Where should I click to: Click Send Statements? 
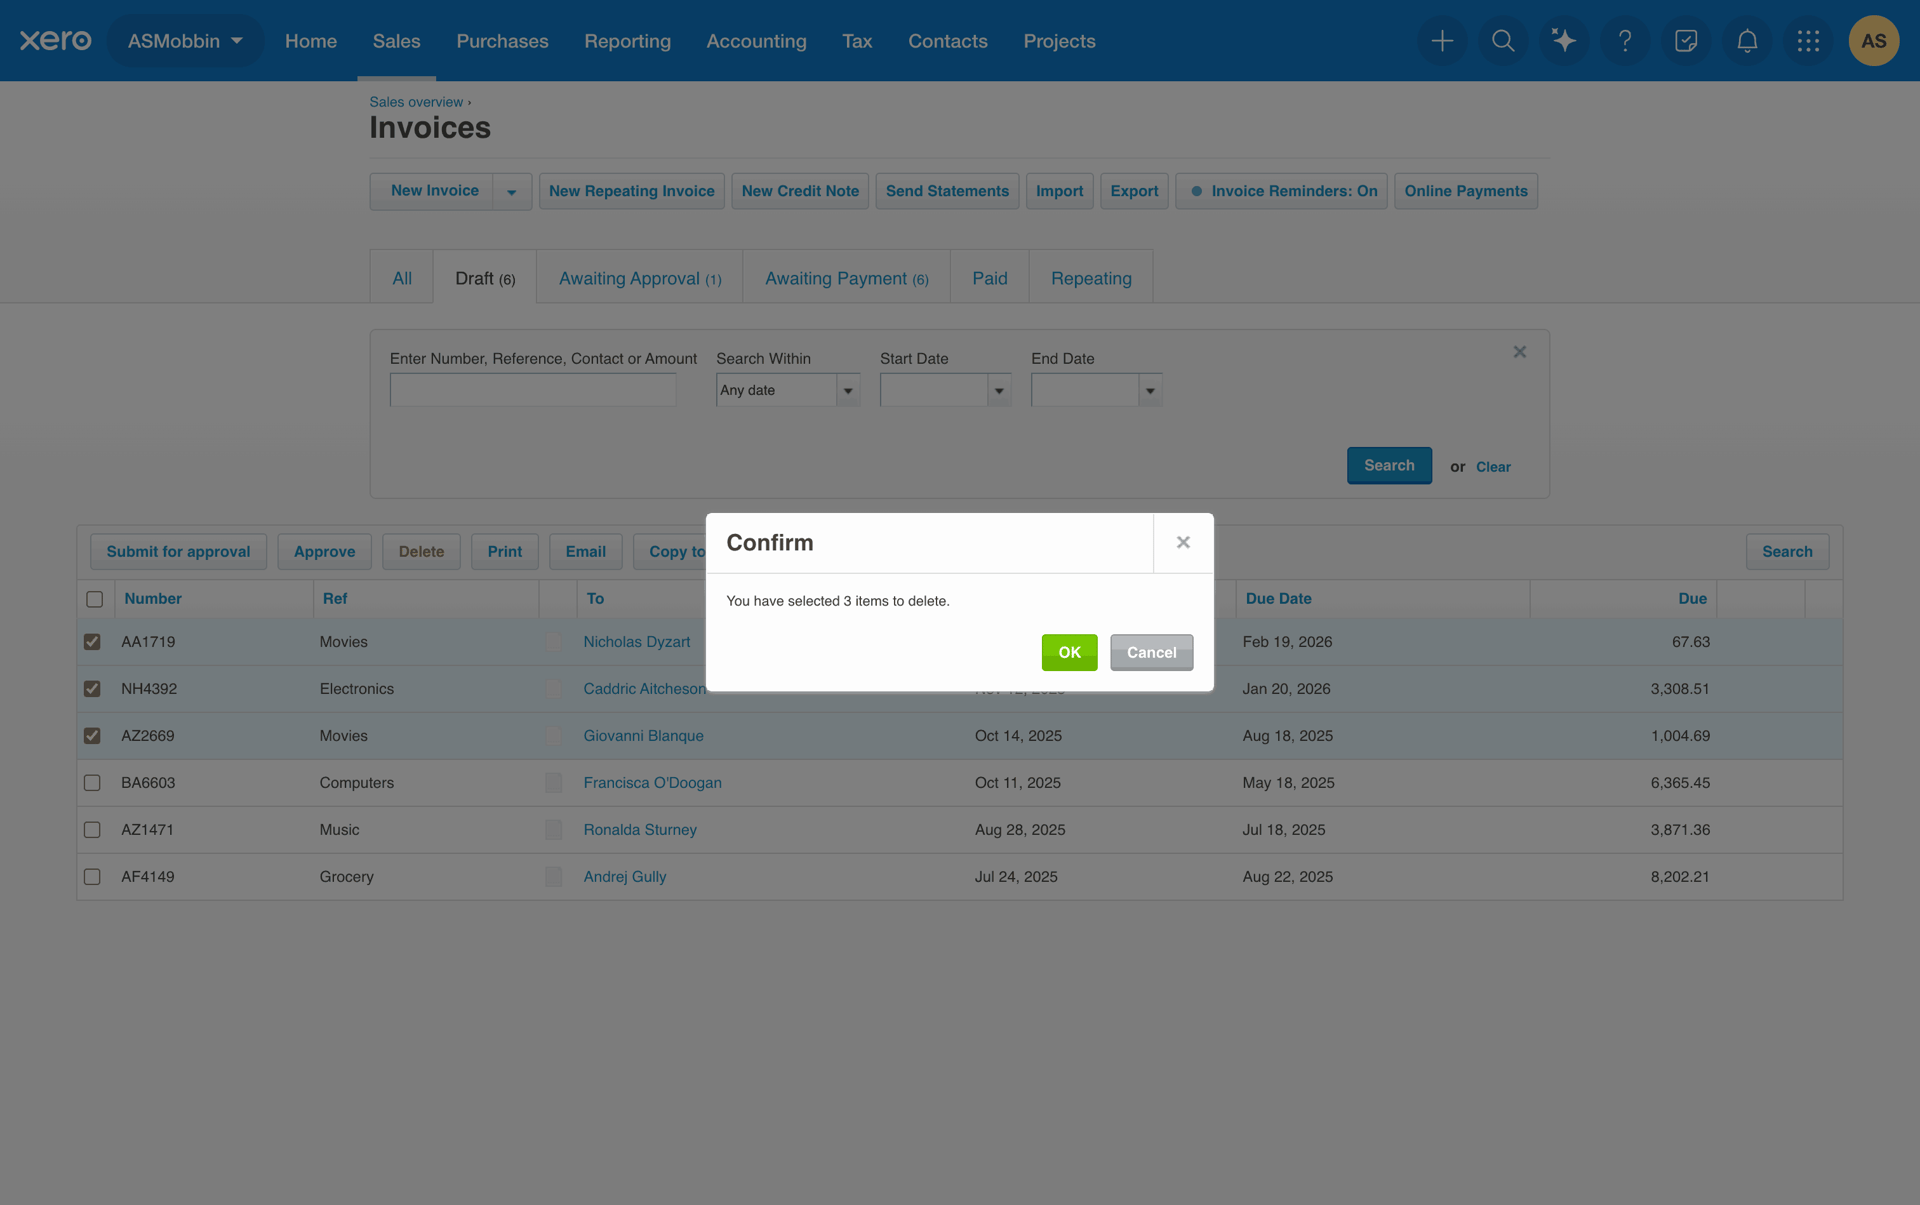pos(947,191)
